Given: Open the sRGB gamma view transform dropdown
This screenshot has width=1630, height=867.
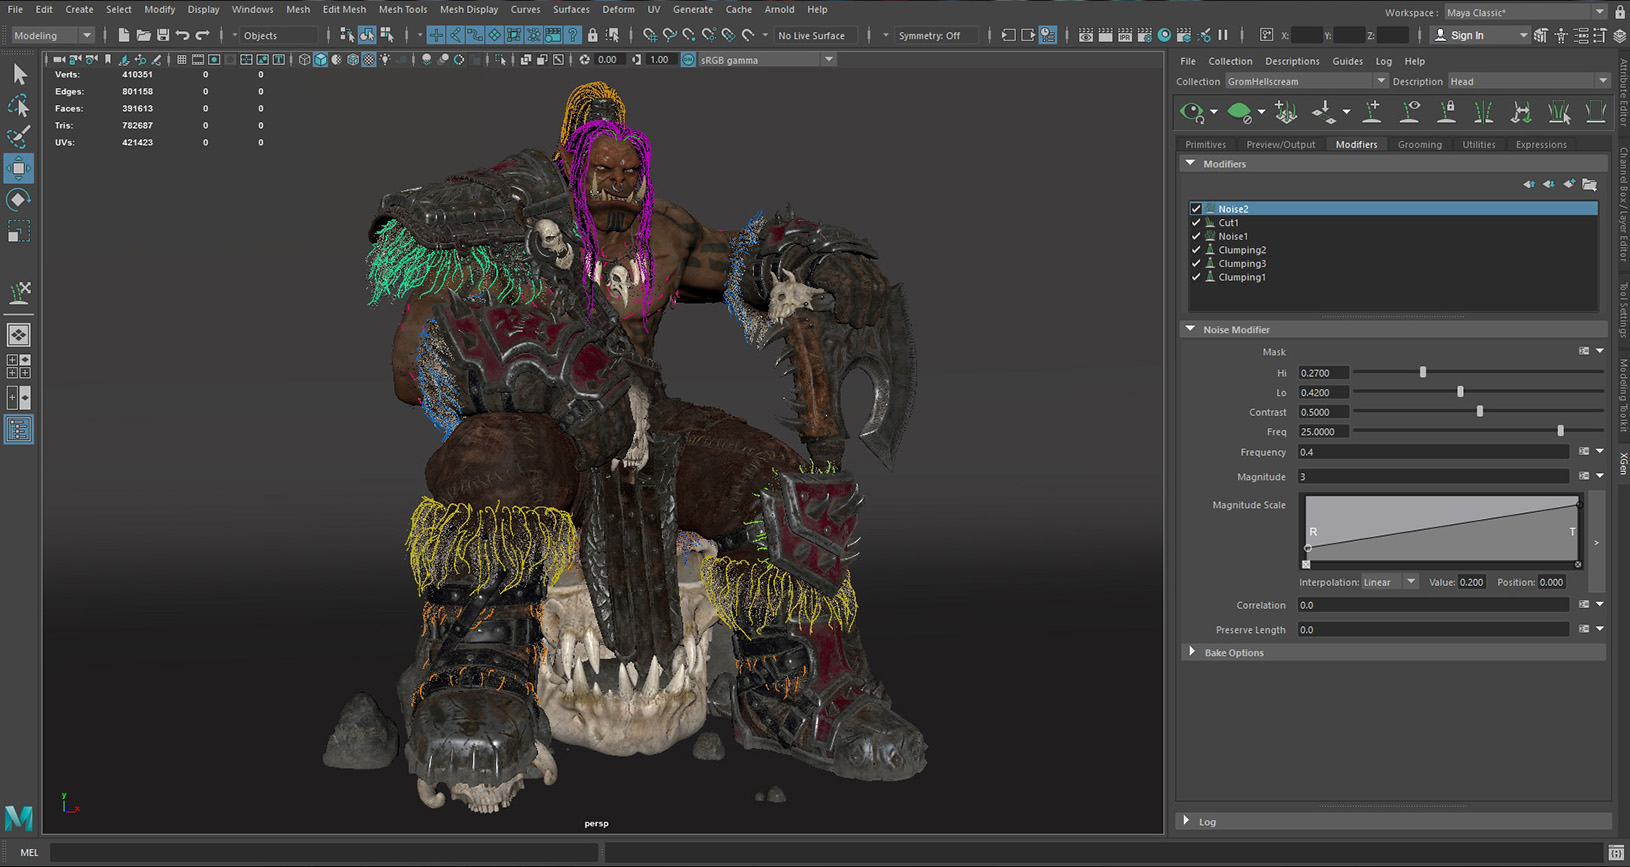Looking at the screenshot, I should (x=766, y=60).
